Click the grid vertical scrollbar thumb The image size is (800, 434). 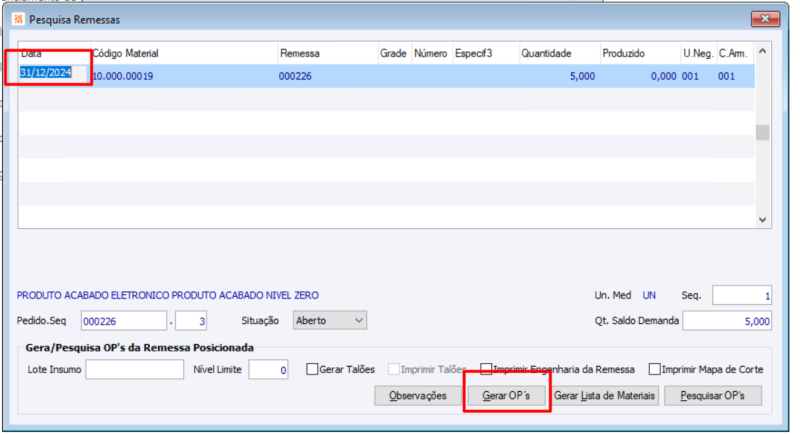(762, 133)
